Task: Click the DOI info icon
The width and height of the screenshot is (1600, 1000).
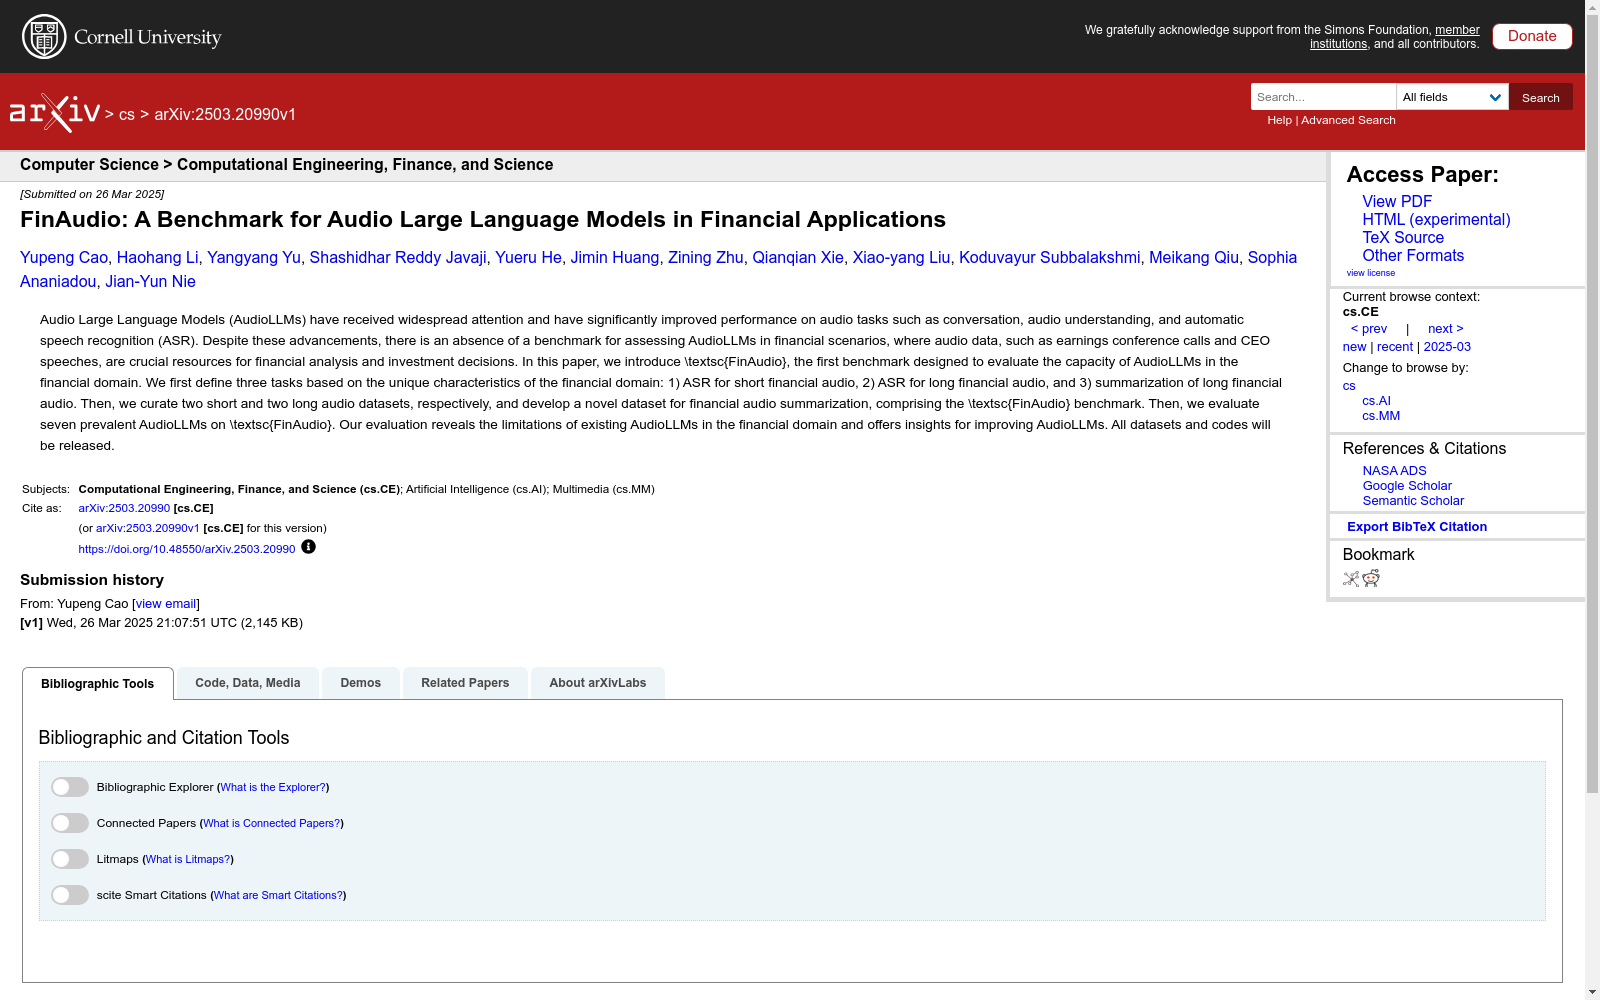Action: [x=308, y=547]
